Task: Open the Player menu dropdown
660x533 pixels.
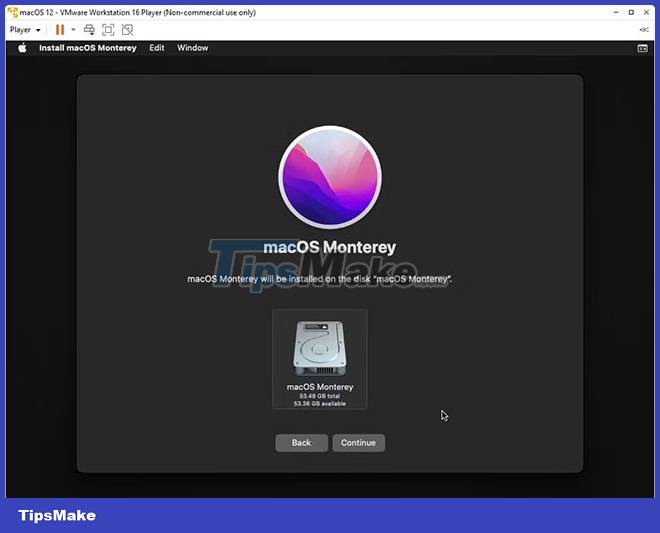Action: tap(25, 30)
